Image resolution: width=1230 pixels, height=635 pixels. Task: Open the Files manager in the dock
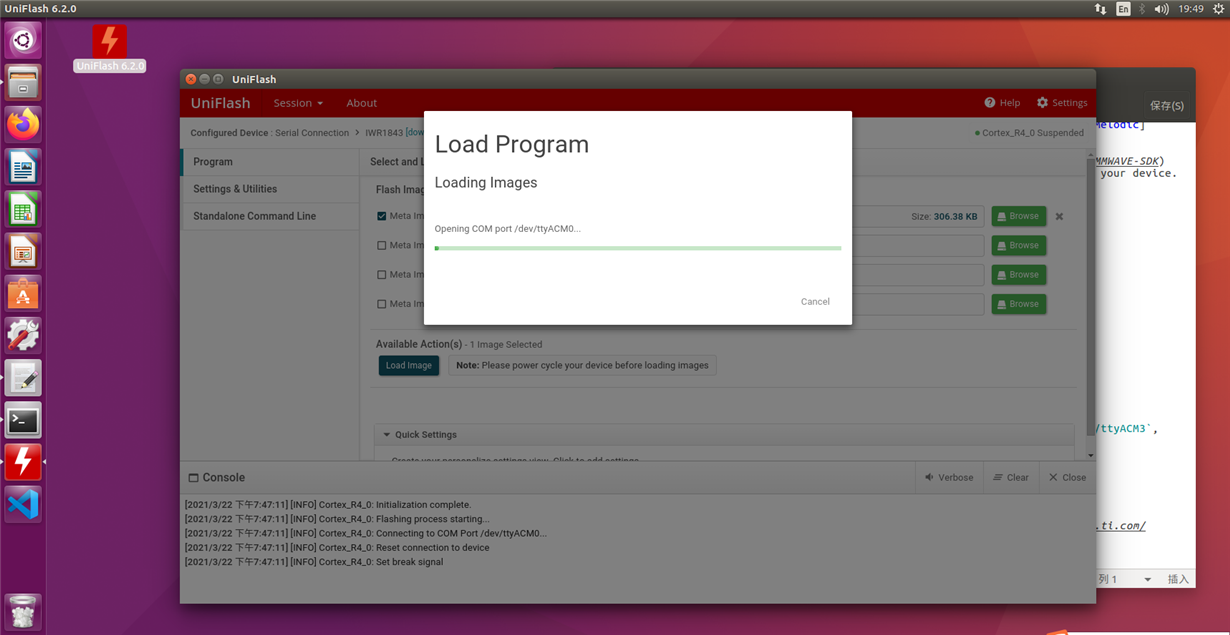pyautogui.click(x=23, y=82)
